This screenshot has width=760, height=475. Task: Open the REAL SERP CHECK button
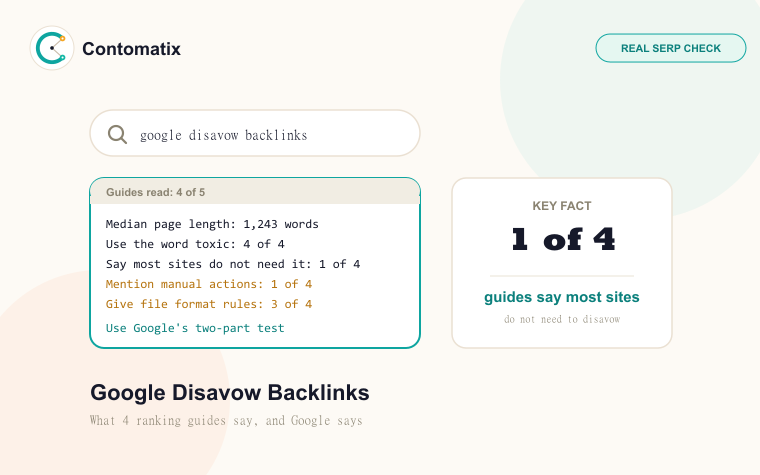(x=671, y=48)
